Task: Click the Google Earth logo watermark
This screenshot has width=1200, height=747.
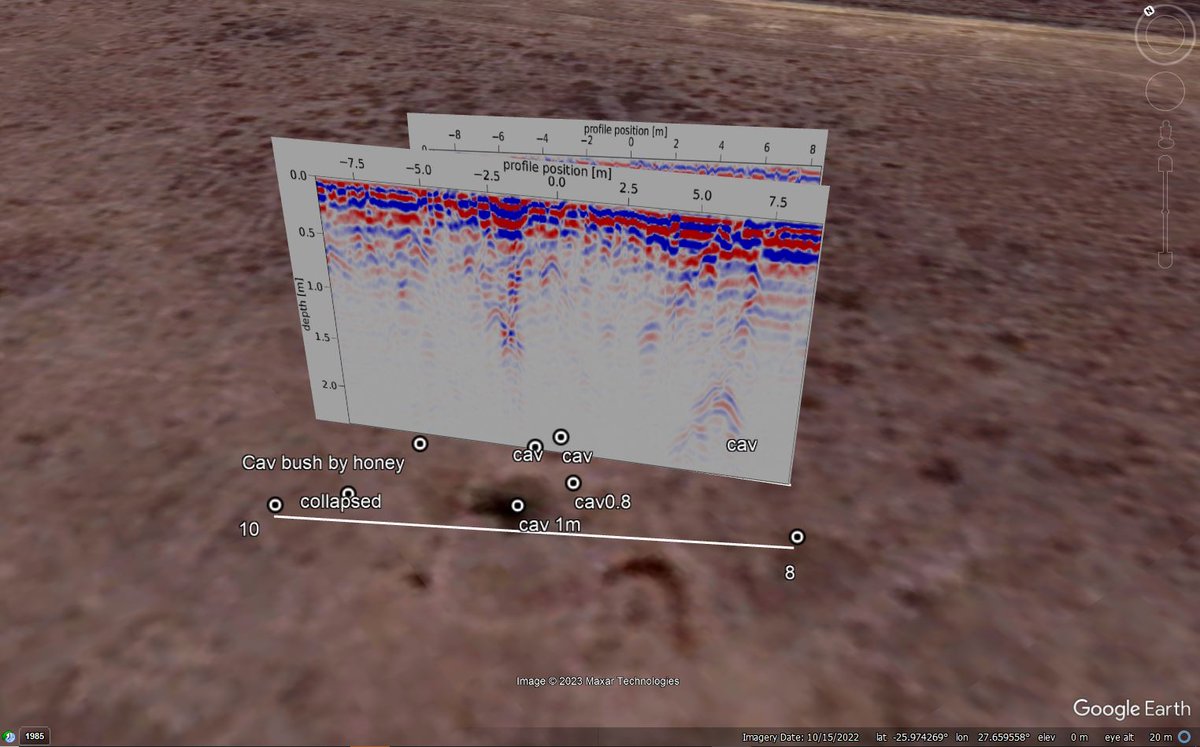Action: [x=1131, y=708]
